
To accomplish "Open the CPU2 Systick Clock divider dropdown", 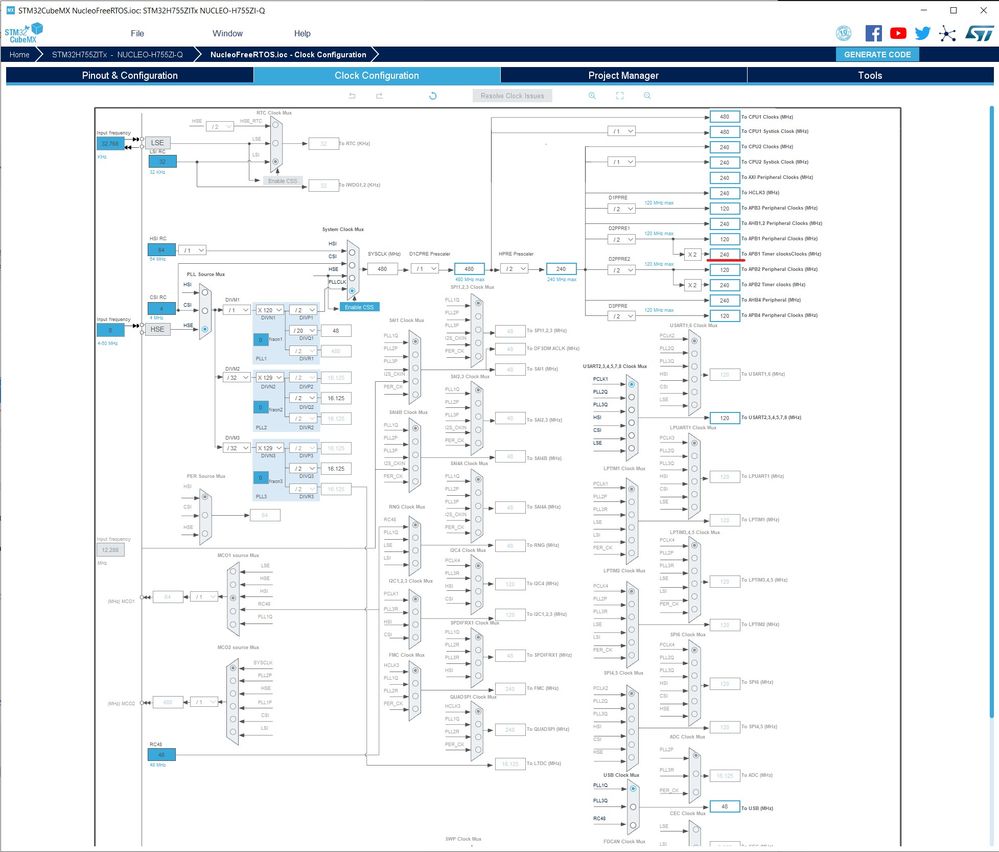I will [621, 162].
